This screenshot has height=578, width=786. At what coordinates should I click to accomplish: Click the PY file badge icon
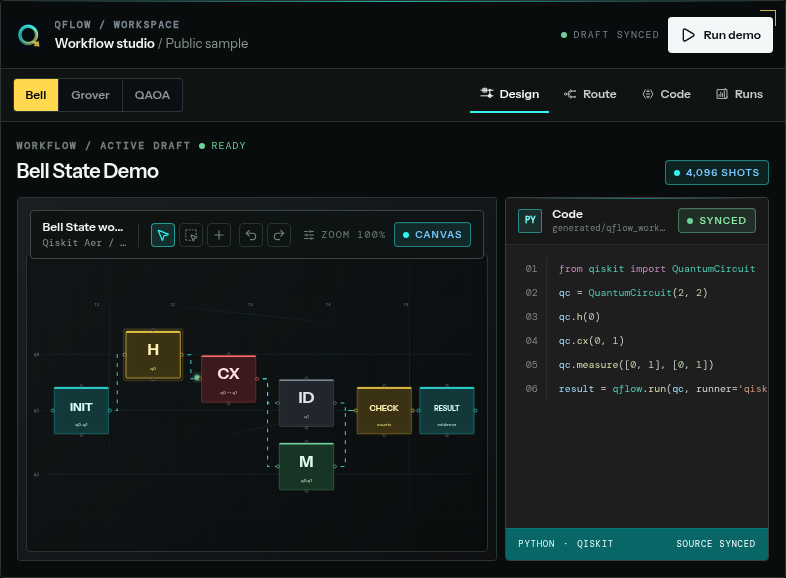coord(530,221)
